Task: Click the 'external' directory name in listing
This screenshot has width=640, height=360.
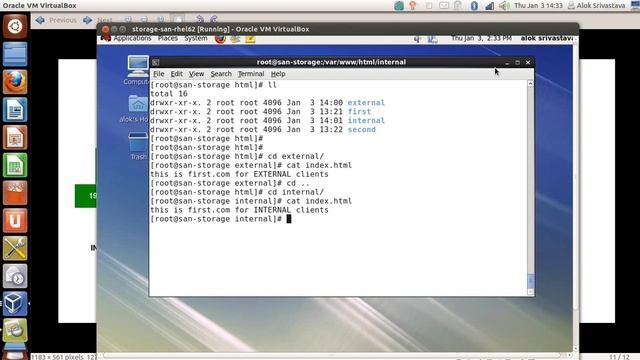Action: coord(366,103)
